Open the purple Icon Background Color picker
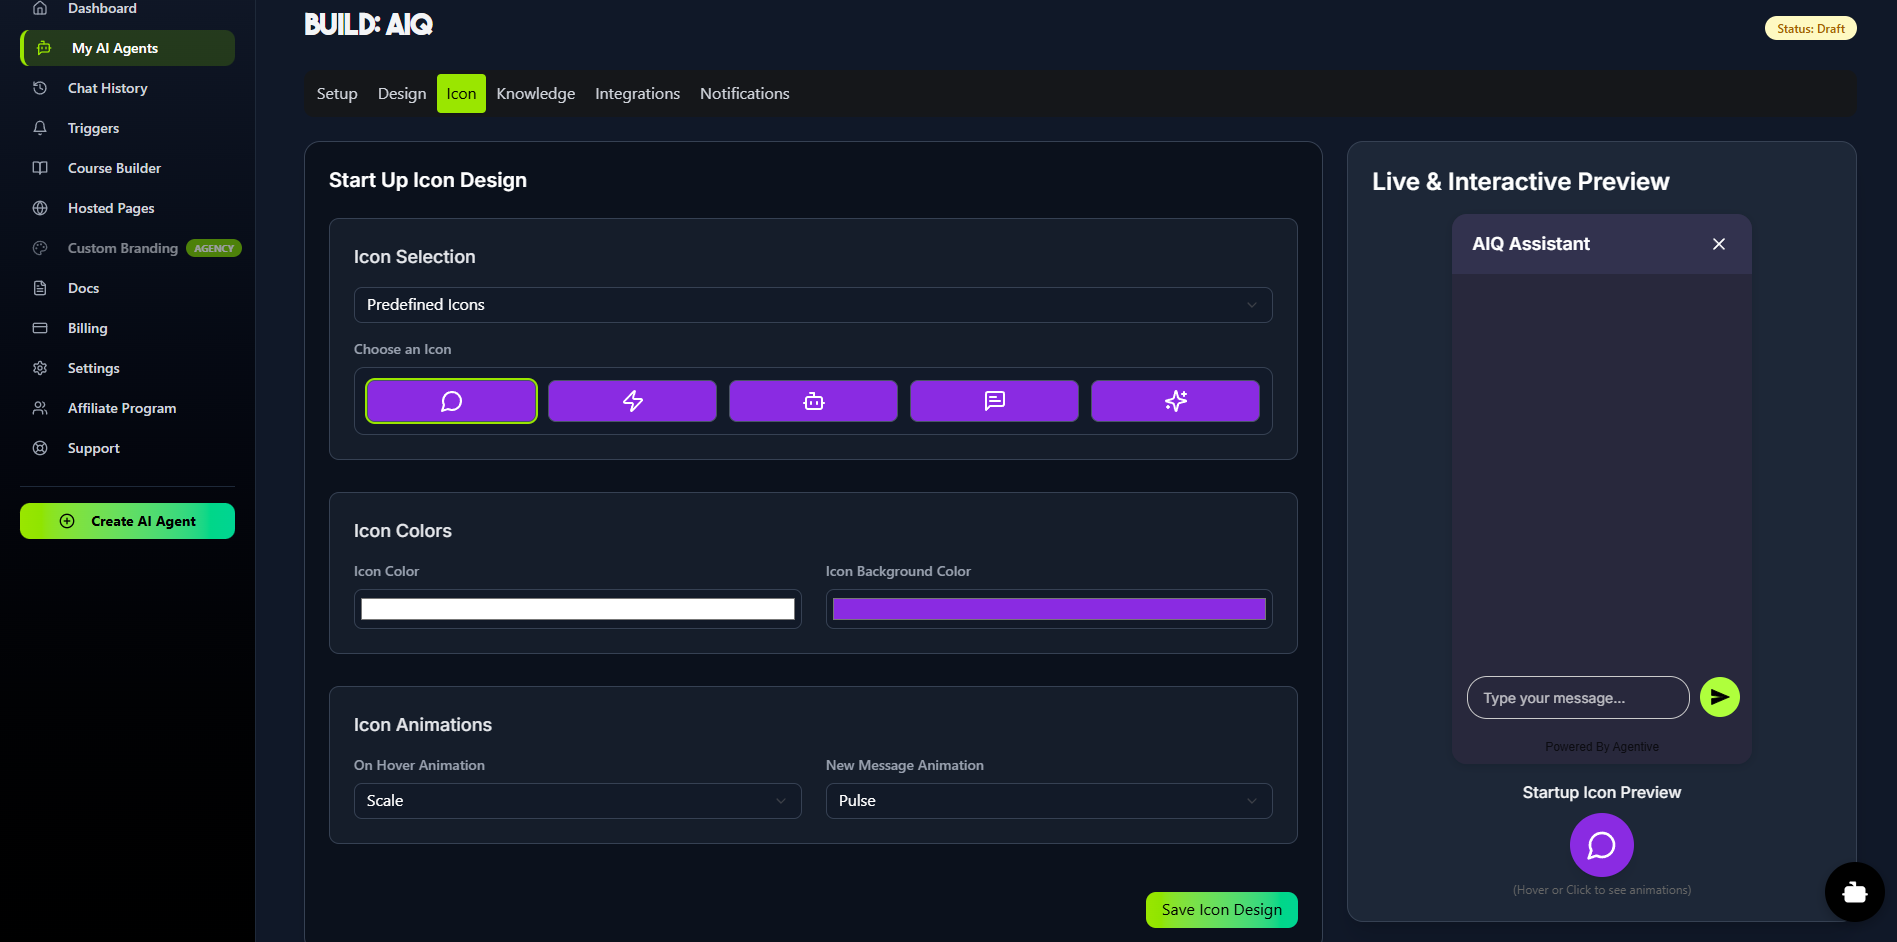1897x942 pixels. tap(1048, 609)
